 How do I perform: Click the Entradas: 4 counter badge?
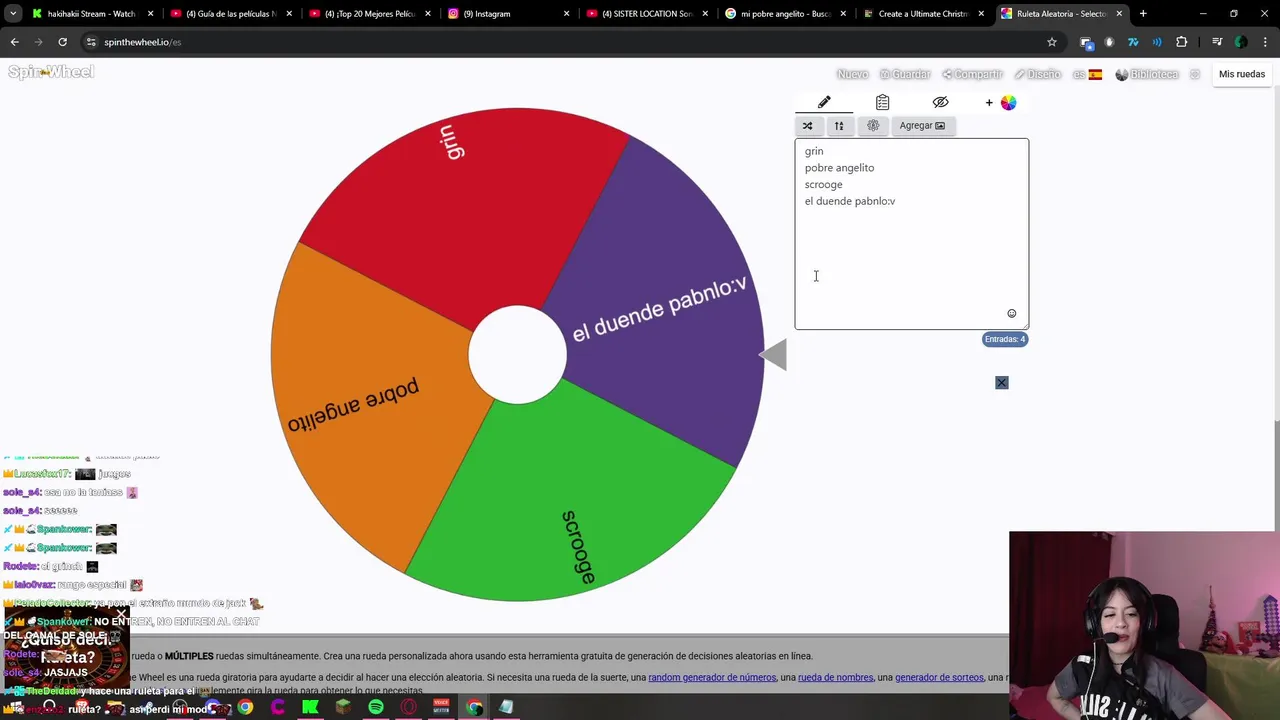[1005, 339]
